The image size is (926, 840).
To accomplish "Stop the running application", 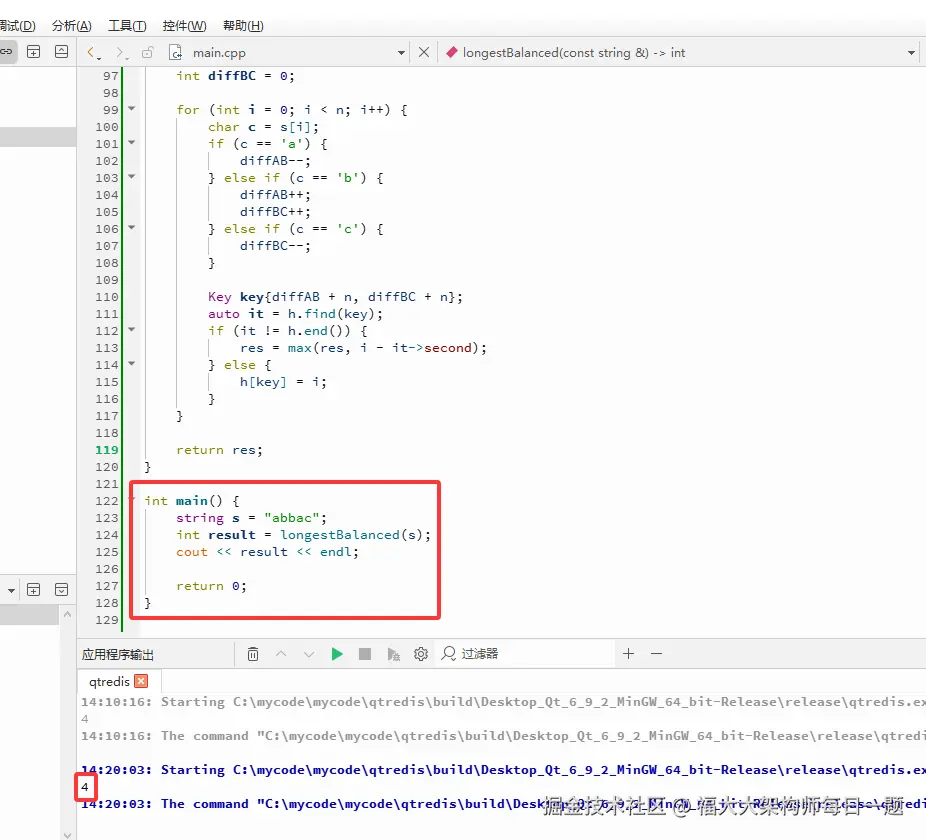I will point(365,654).
